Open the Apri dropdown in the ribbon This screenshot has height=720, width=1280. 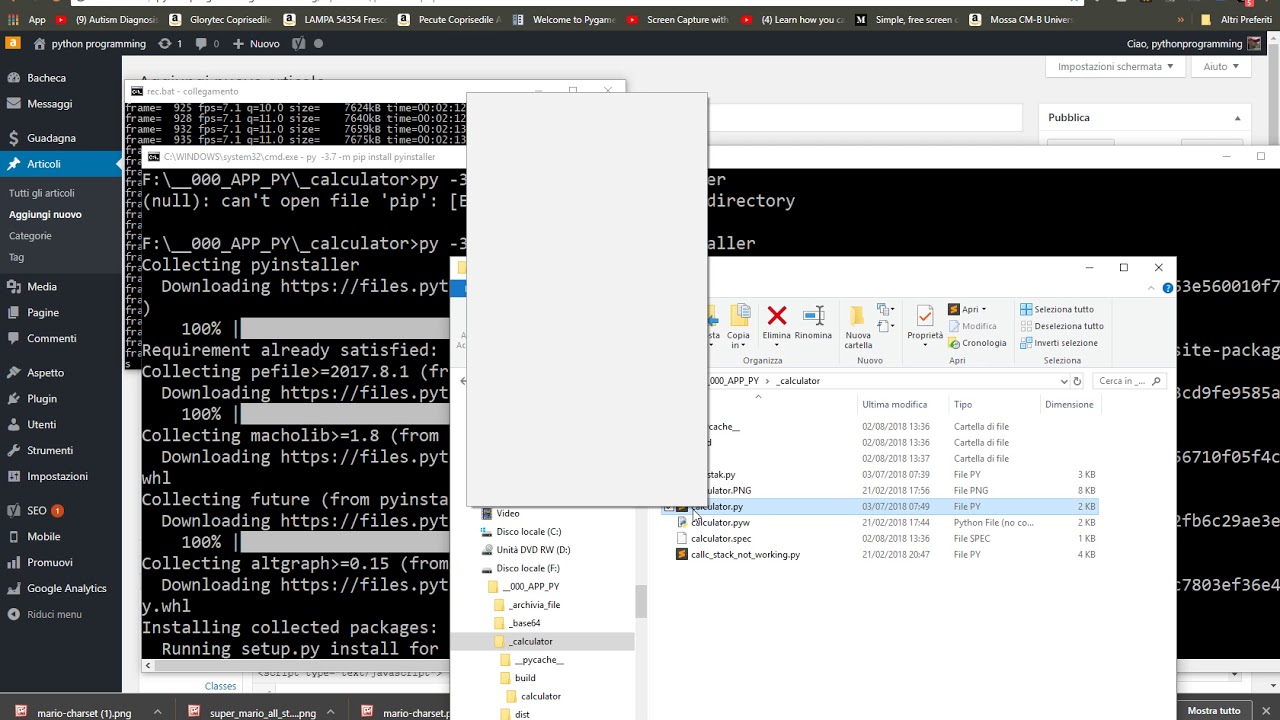967,309
